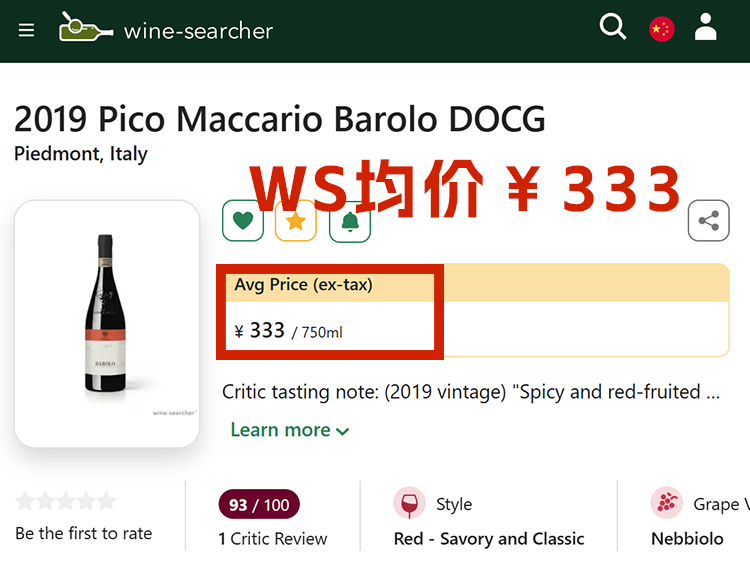Click the wine glass Style icon
The image size is (750, 573).
pyautogui.click(x=409, y=504)
